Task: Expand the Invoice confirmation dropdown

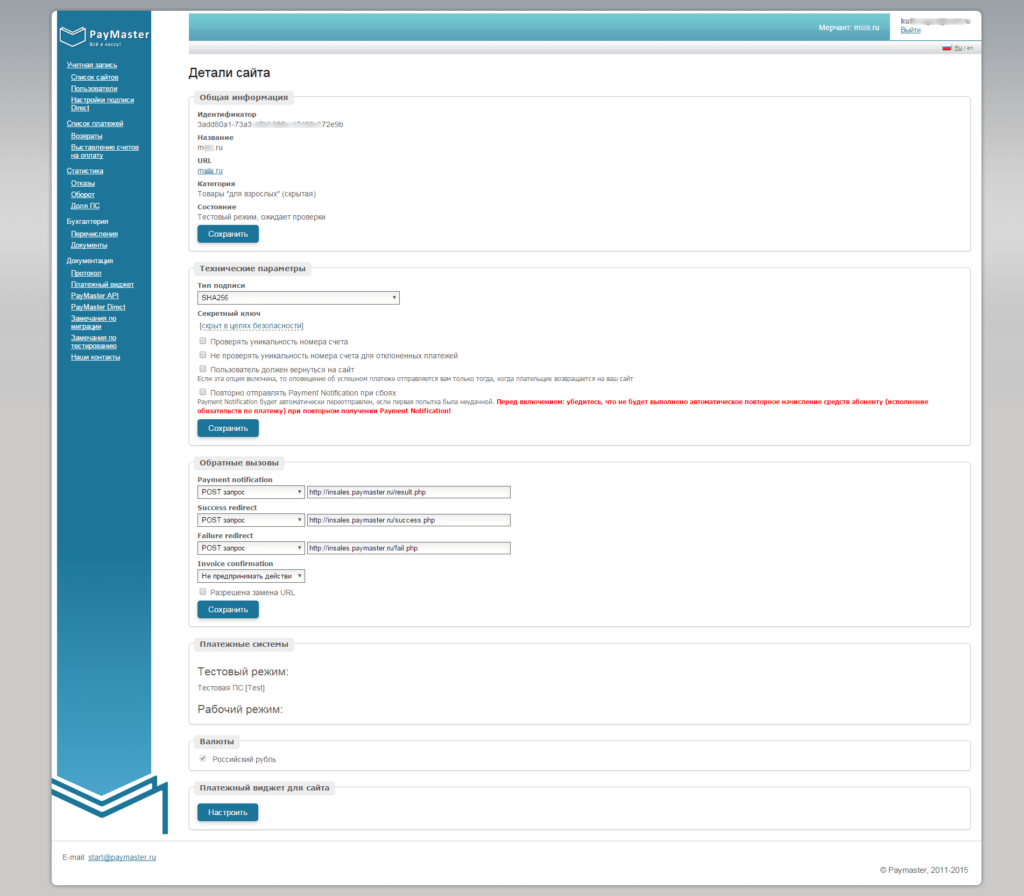Action: pos(251,576)
